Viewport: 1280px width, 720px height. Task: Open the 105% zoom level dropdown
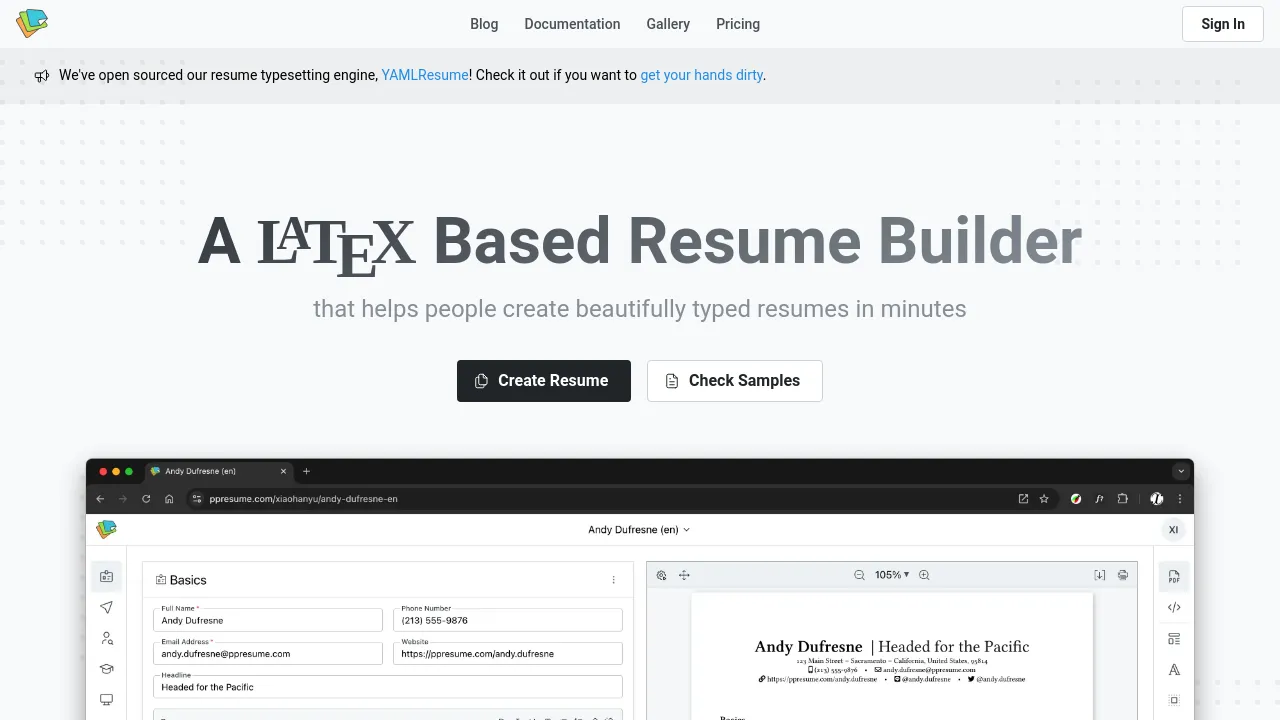pos(892,575)
